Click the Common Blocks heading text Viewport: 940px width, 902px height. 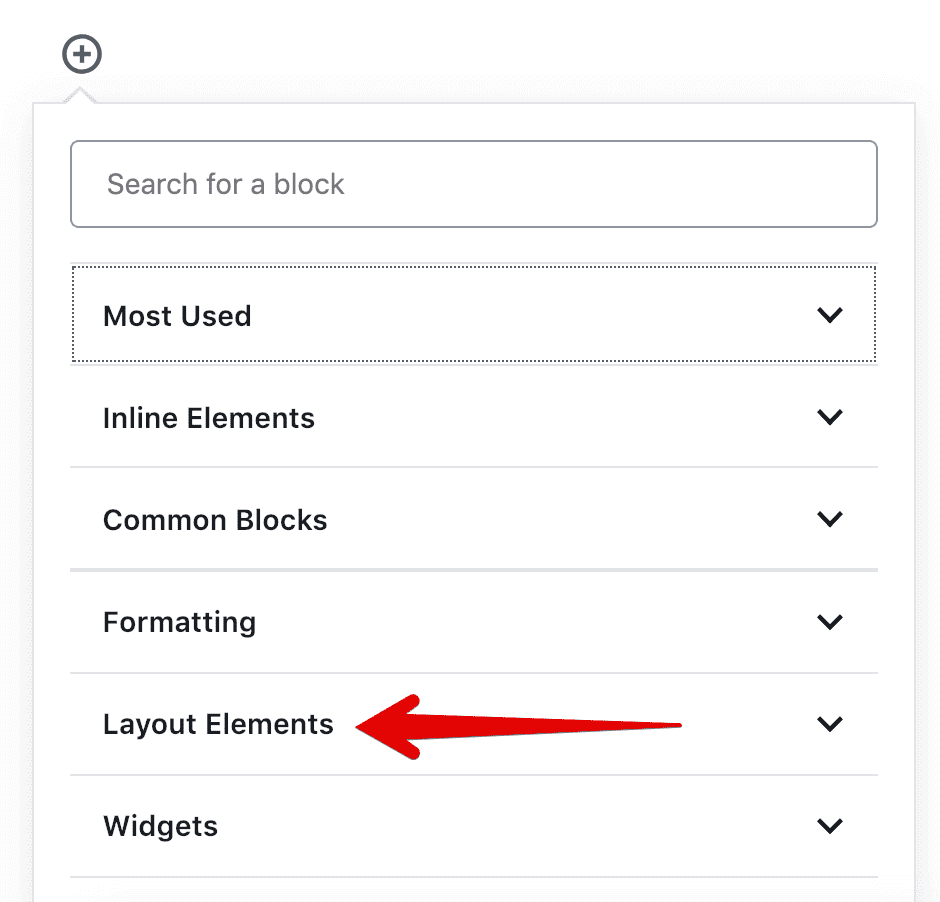(215, 520)
